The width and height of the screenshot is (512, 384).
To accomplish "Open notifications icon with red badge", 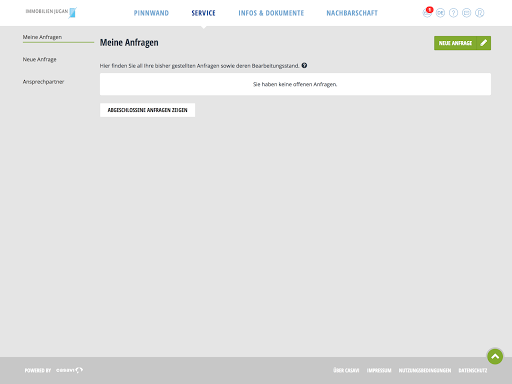I will [x=427, y=12].
